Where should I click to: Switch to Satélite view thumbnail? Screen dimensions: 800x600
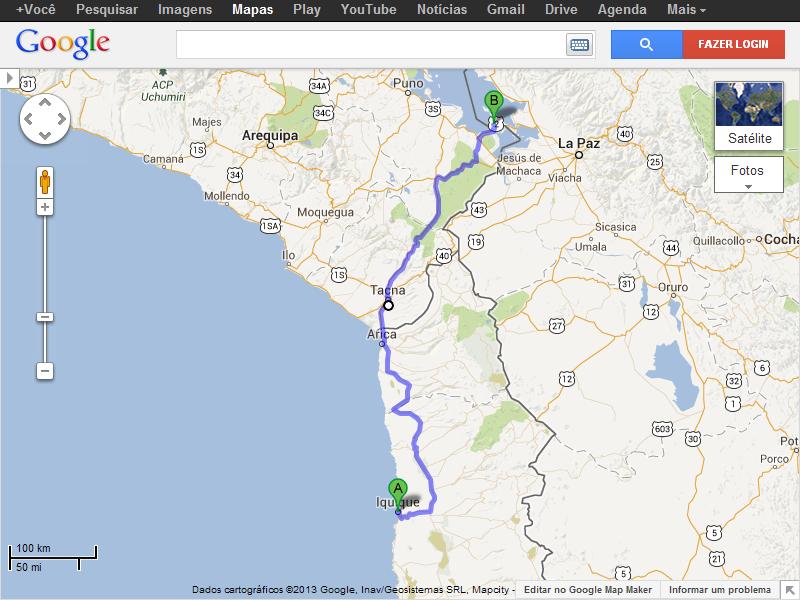point(748,116)
